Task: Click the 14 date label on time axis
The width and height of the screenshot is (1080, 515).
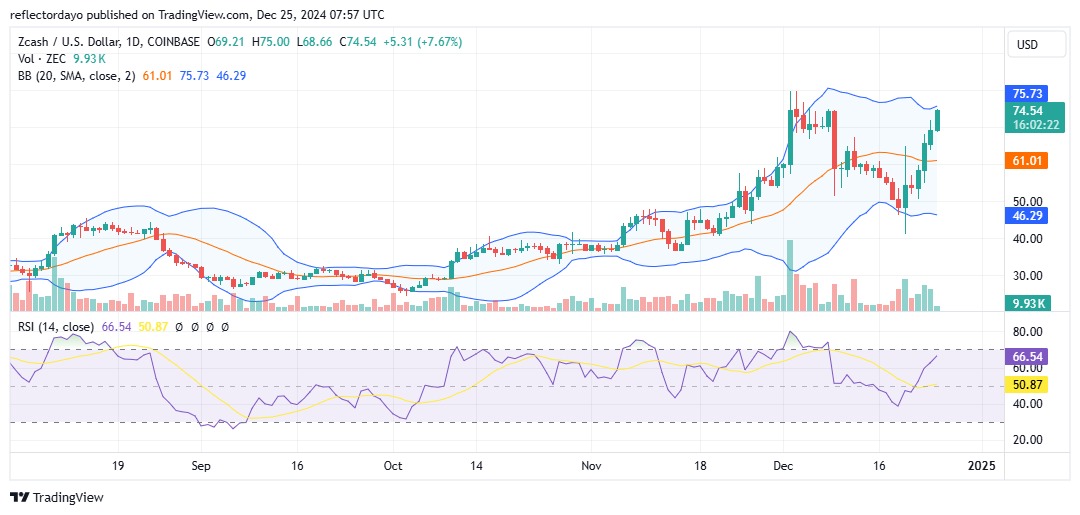Action: pyautogui.click(x=476, y=466)
